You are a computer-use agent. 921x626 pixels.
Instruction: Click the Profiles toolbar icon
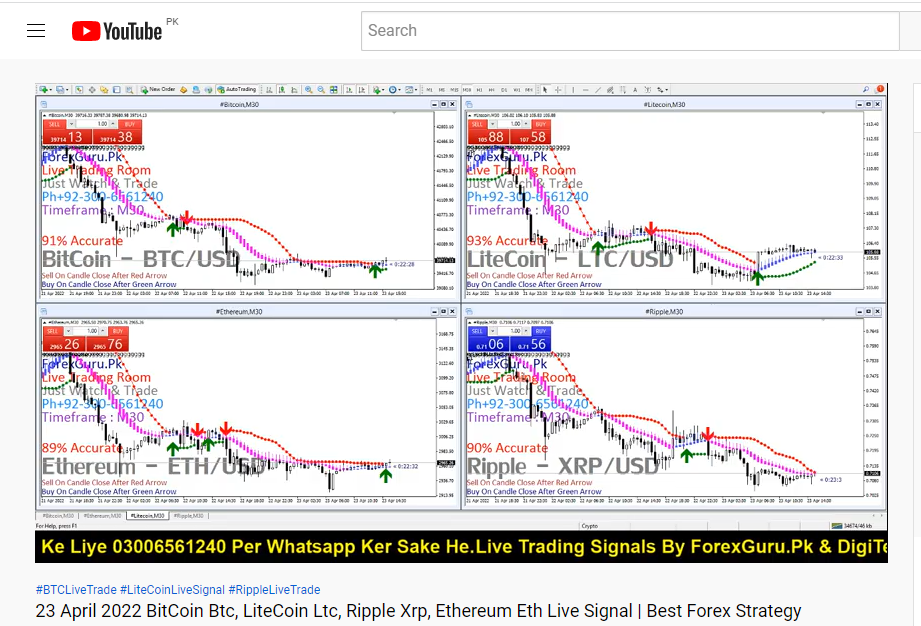pos(60,90)
